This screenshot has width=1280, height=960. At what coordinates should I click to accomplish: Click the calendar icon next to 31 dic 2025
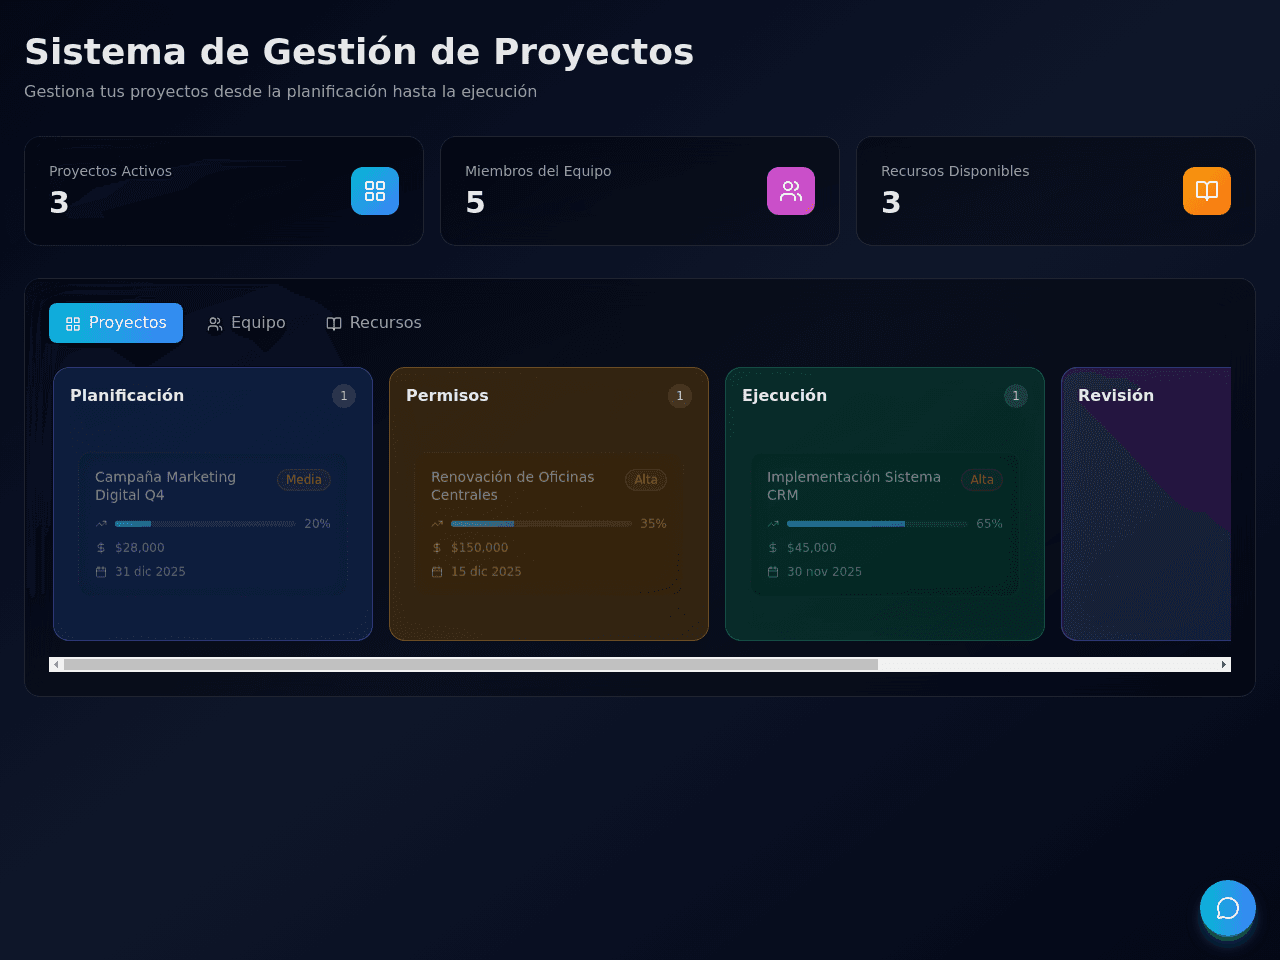pyautogui.click(x=101, y=572)
